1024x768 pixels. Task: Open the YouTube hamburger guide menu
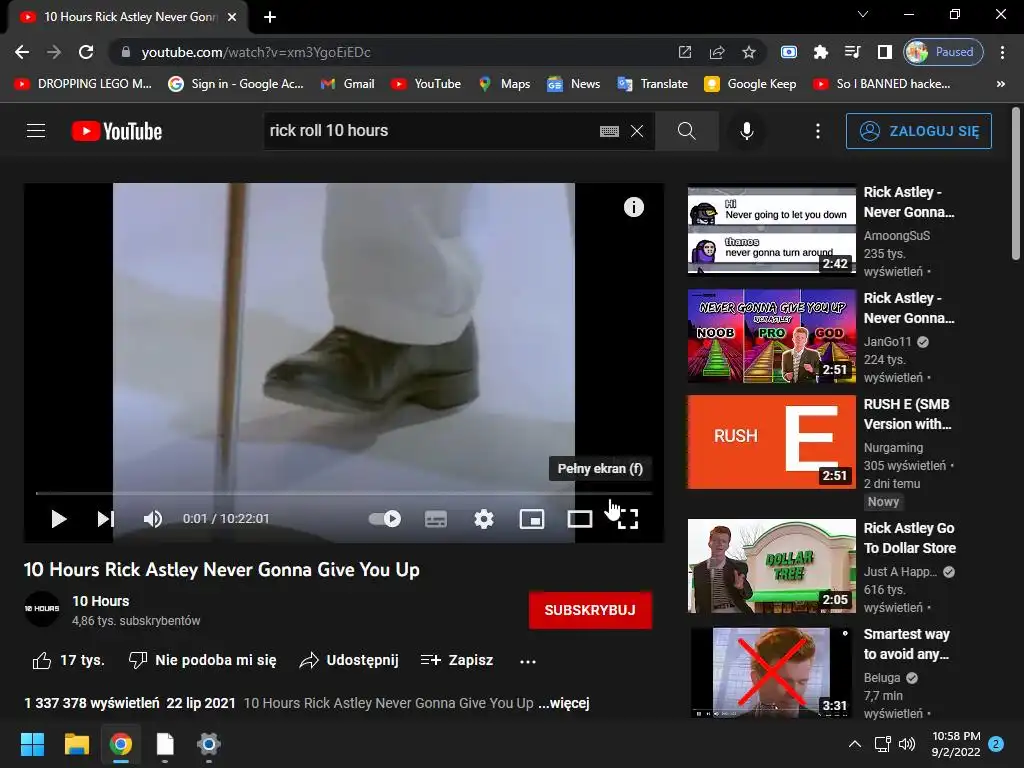[x=36, y=131]
